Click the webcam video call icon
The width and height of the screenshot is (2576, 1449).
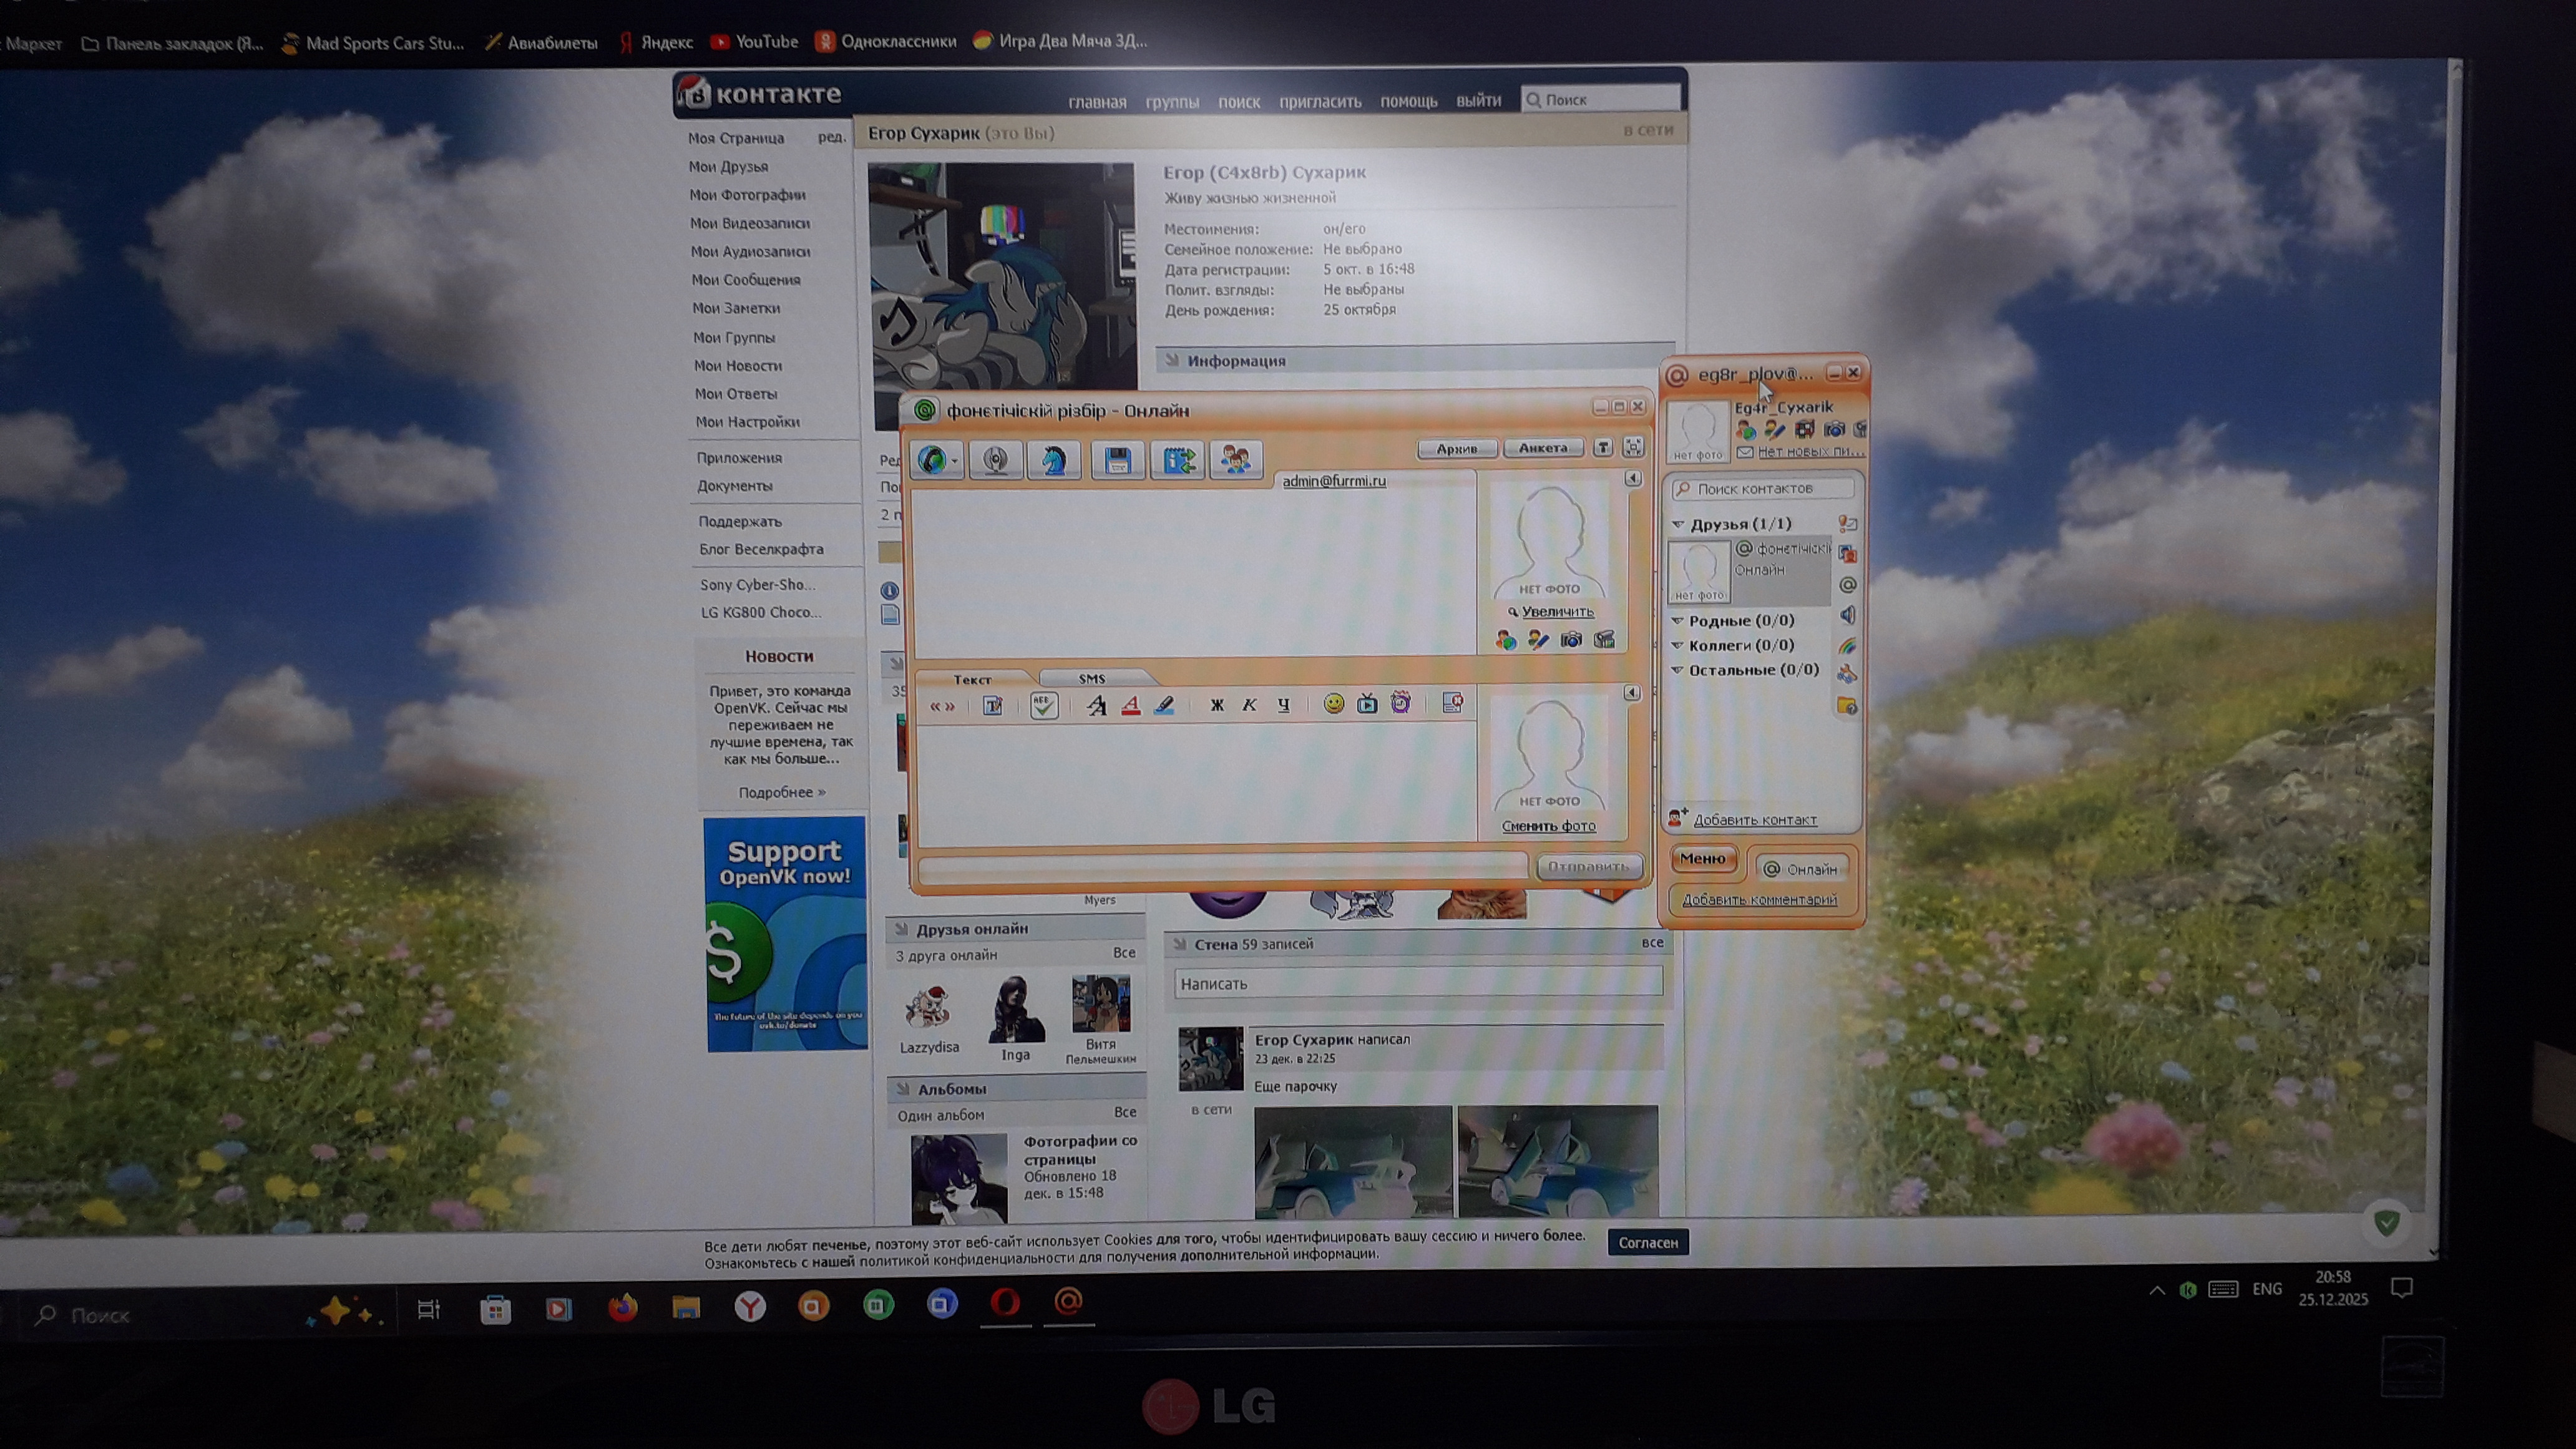coord(995,460)
